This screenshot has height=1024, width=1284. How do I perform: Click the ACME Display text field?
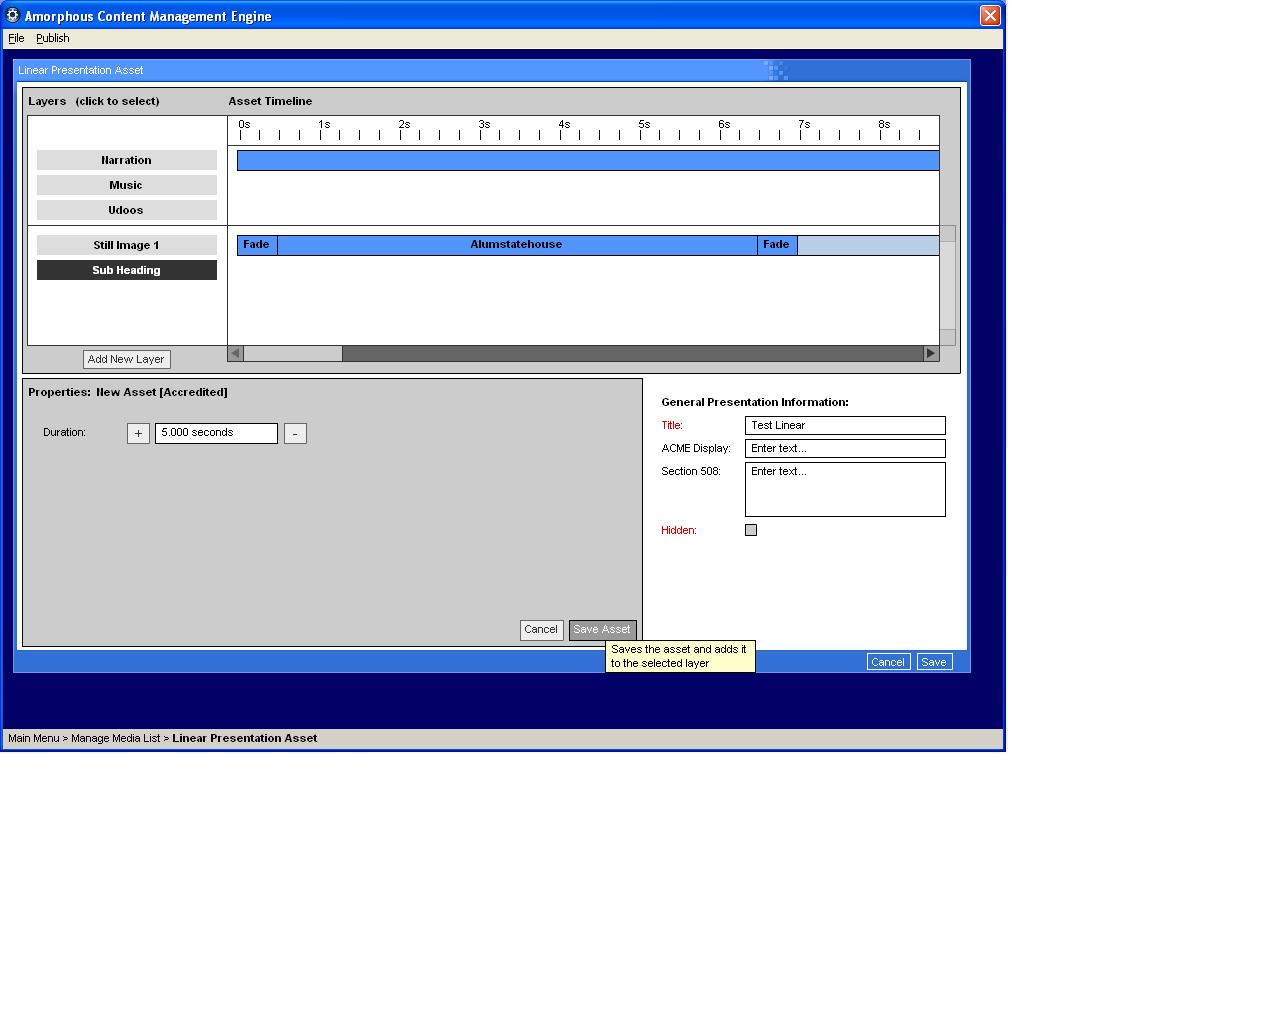pyautogui.click(x=845, y=448)
